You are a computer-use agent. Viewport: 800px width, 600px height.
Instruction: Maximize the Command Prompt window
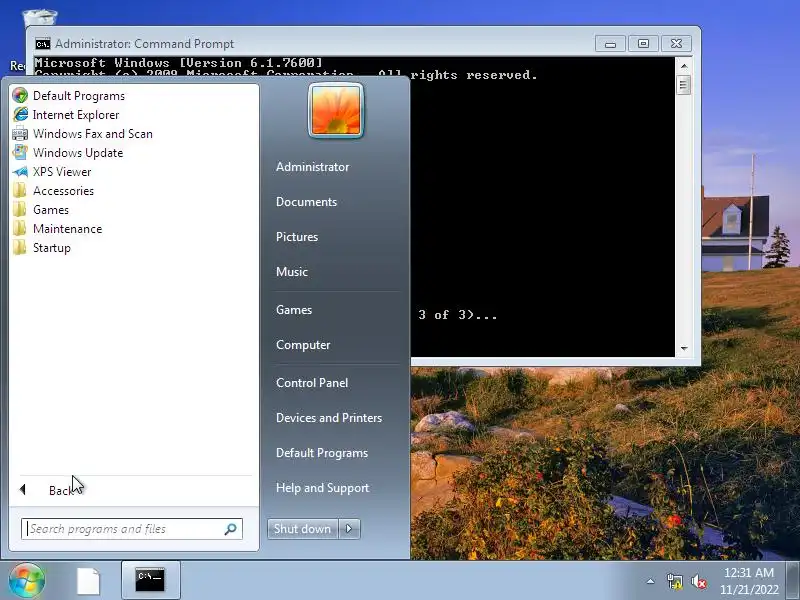[x=643, y=44]
